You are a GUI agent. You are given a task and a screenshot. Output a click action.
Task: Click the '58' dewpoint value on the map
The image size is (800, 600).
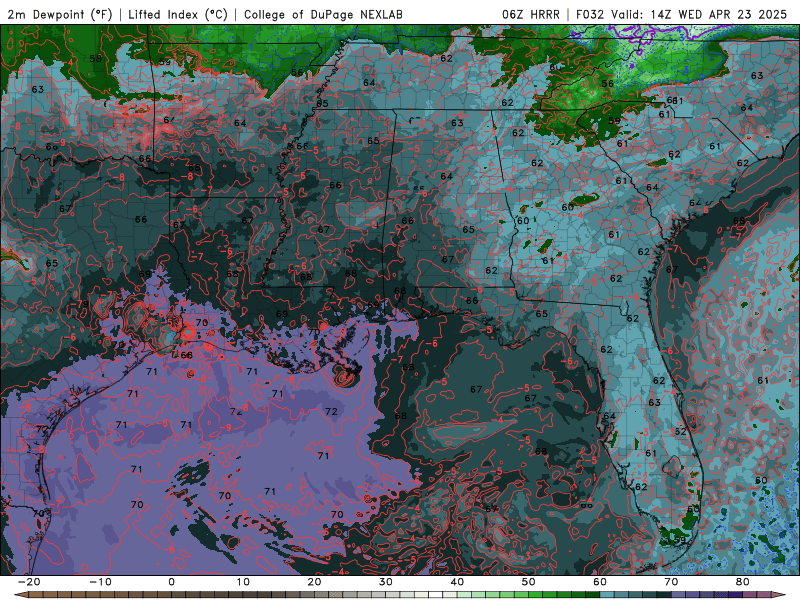pos(95,58)
